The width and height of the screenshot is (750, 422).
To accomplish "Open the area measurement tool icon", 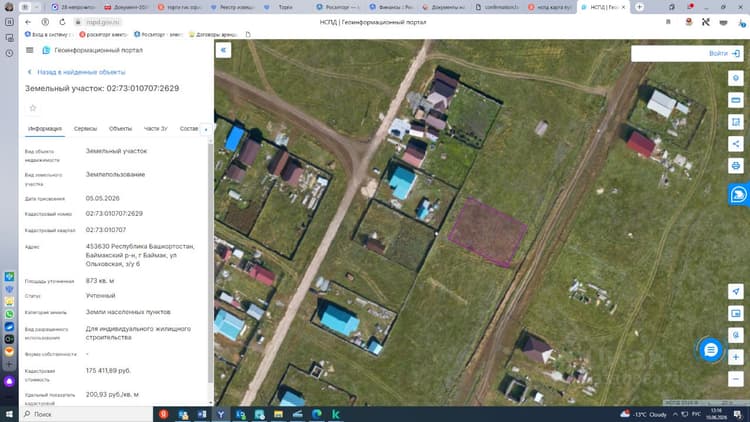I will click(736, 122).
